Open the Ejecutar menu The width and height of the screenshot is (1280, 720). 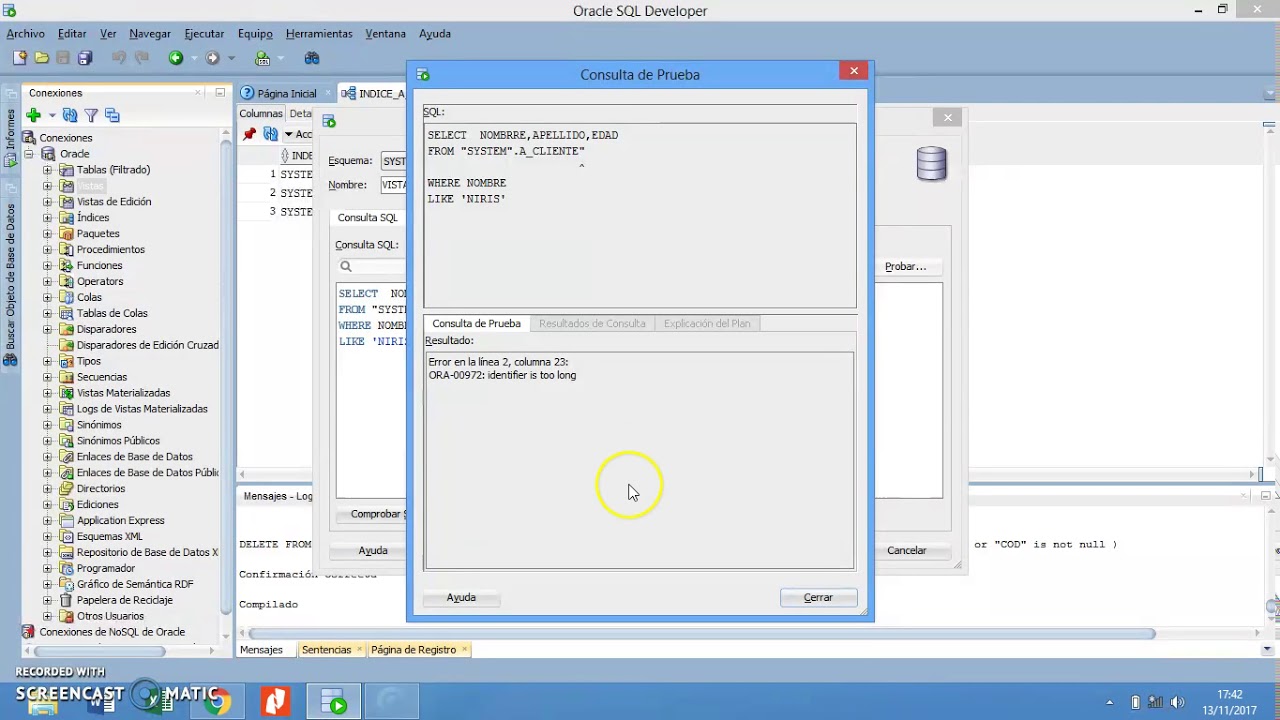[x=204, y=33]
